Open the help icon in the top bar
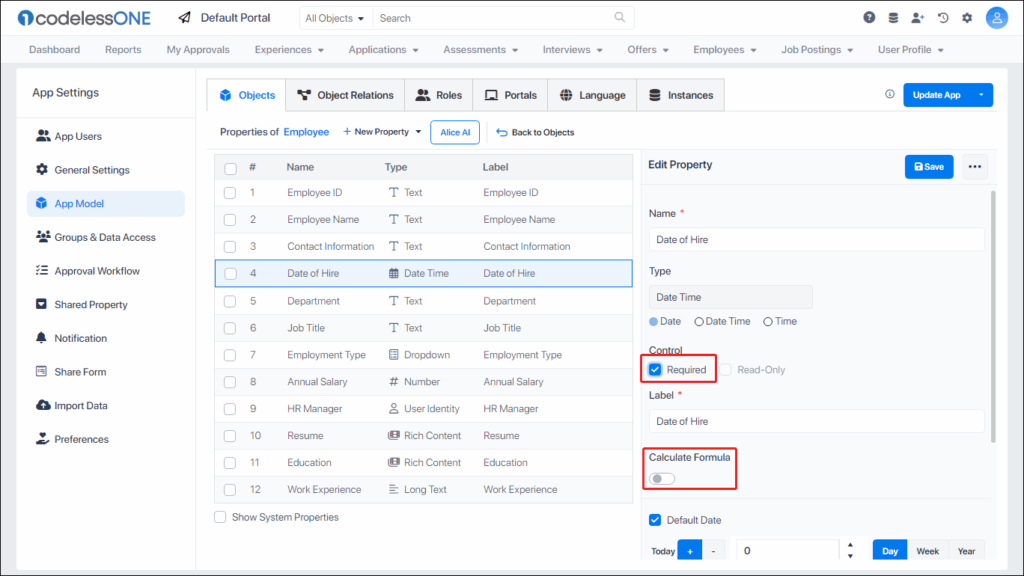 click(869, 17)
